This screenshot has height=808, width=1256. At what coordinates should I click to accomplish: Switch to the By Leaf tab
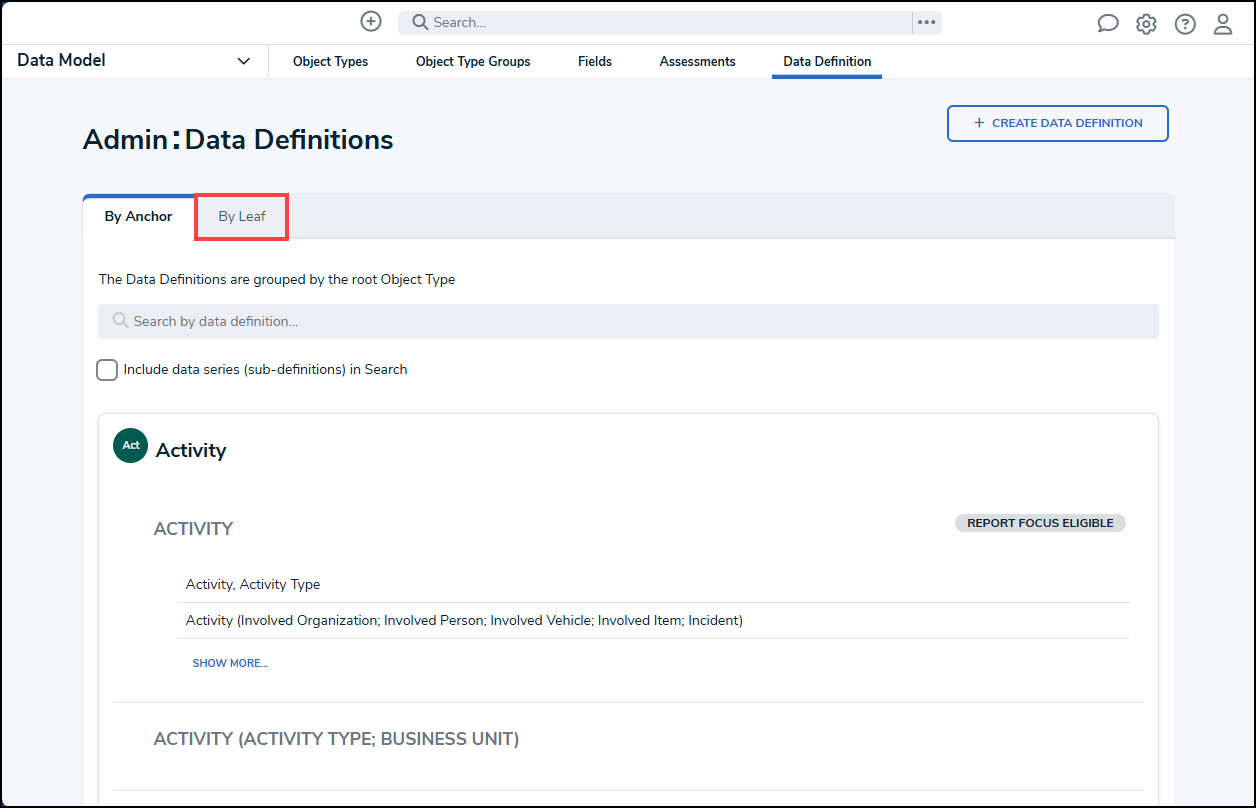click(242, 217)
